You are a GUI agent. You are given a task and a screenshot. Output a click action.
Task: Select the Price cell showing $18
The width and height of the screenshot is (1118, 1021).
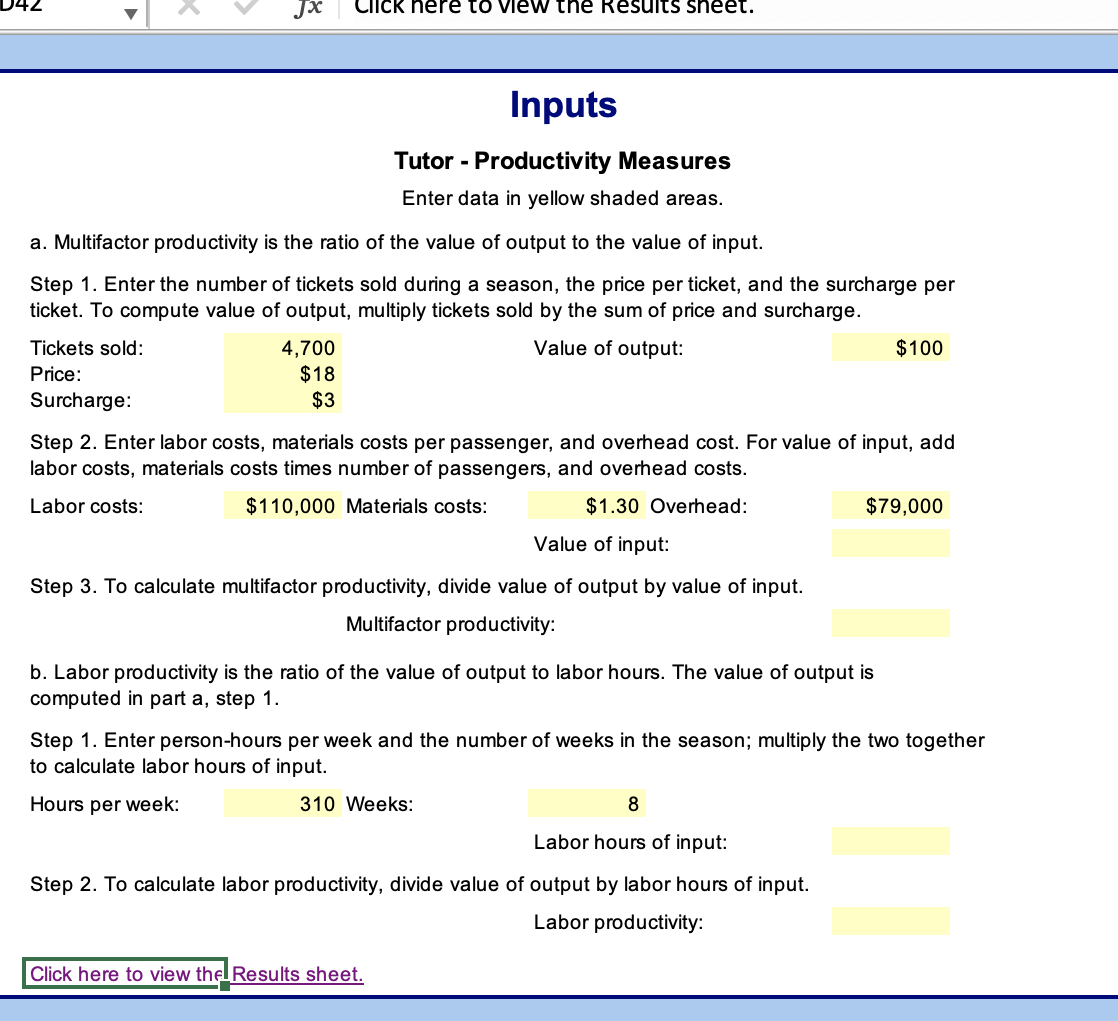click(282, 374)
